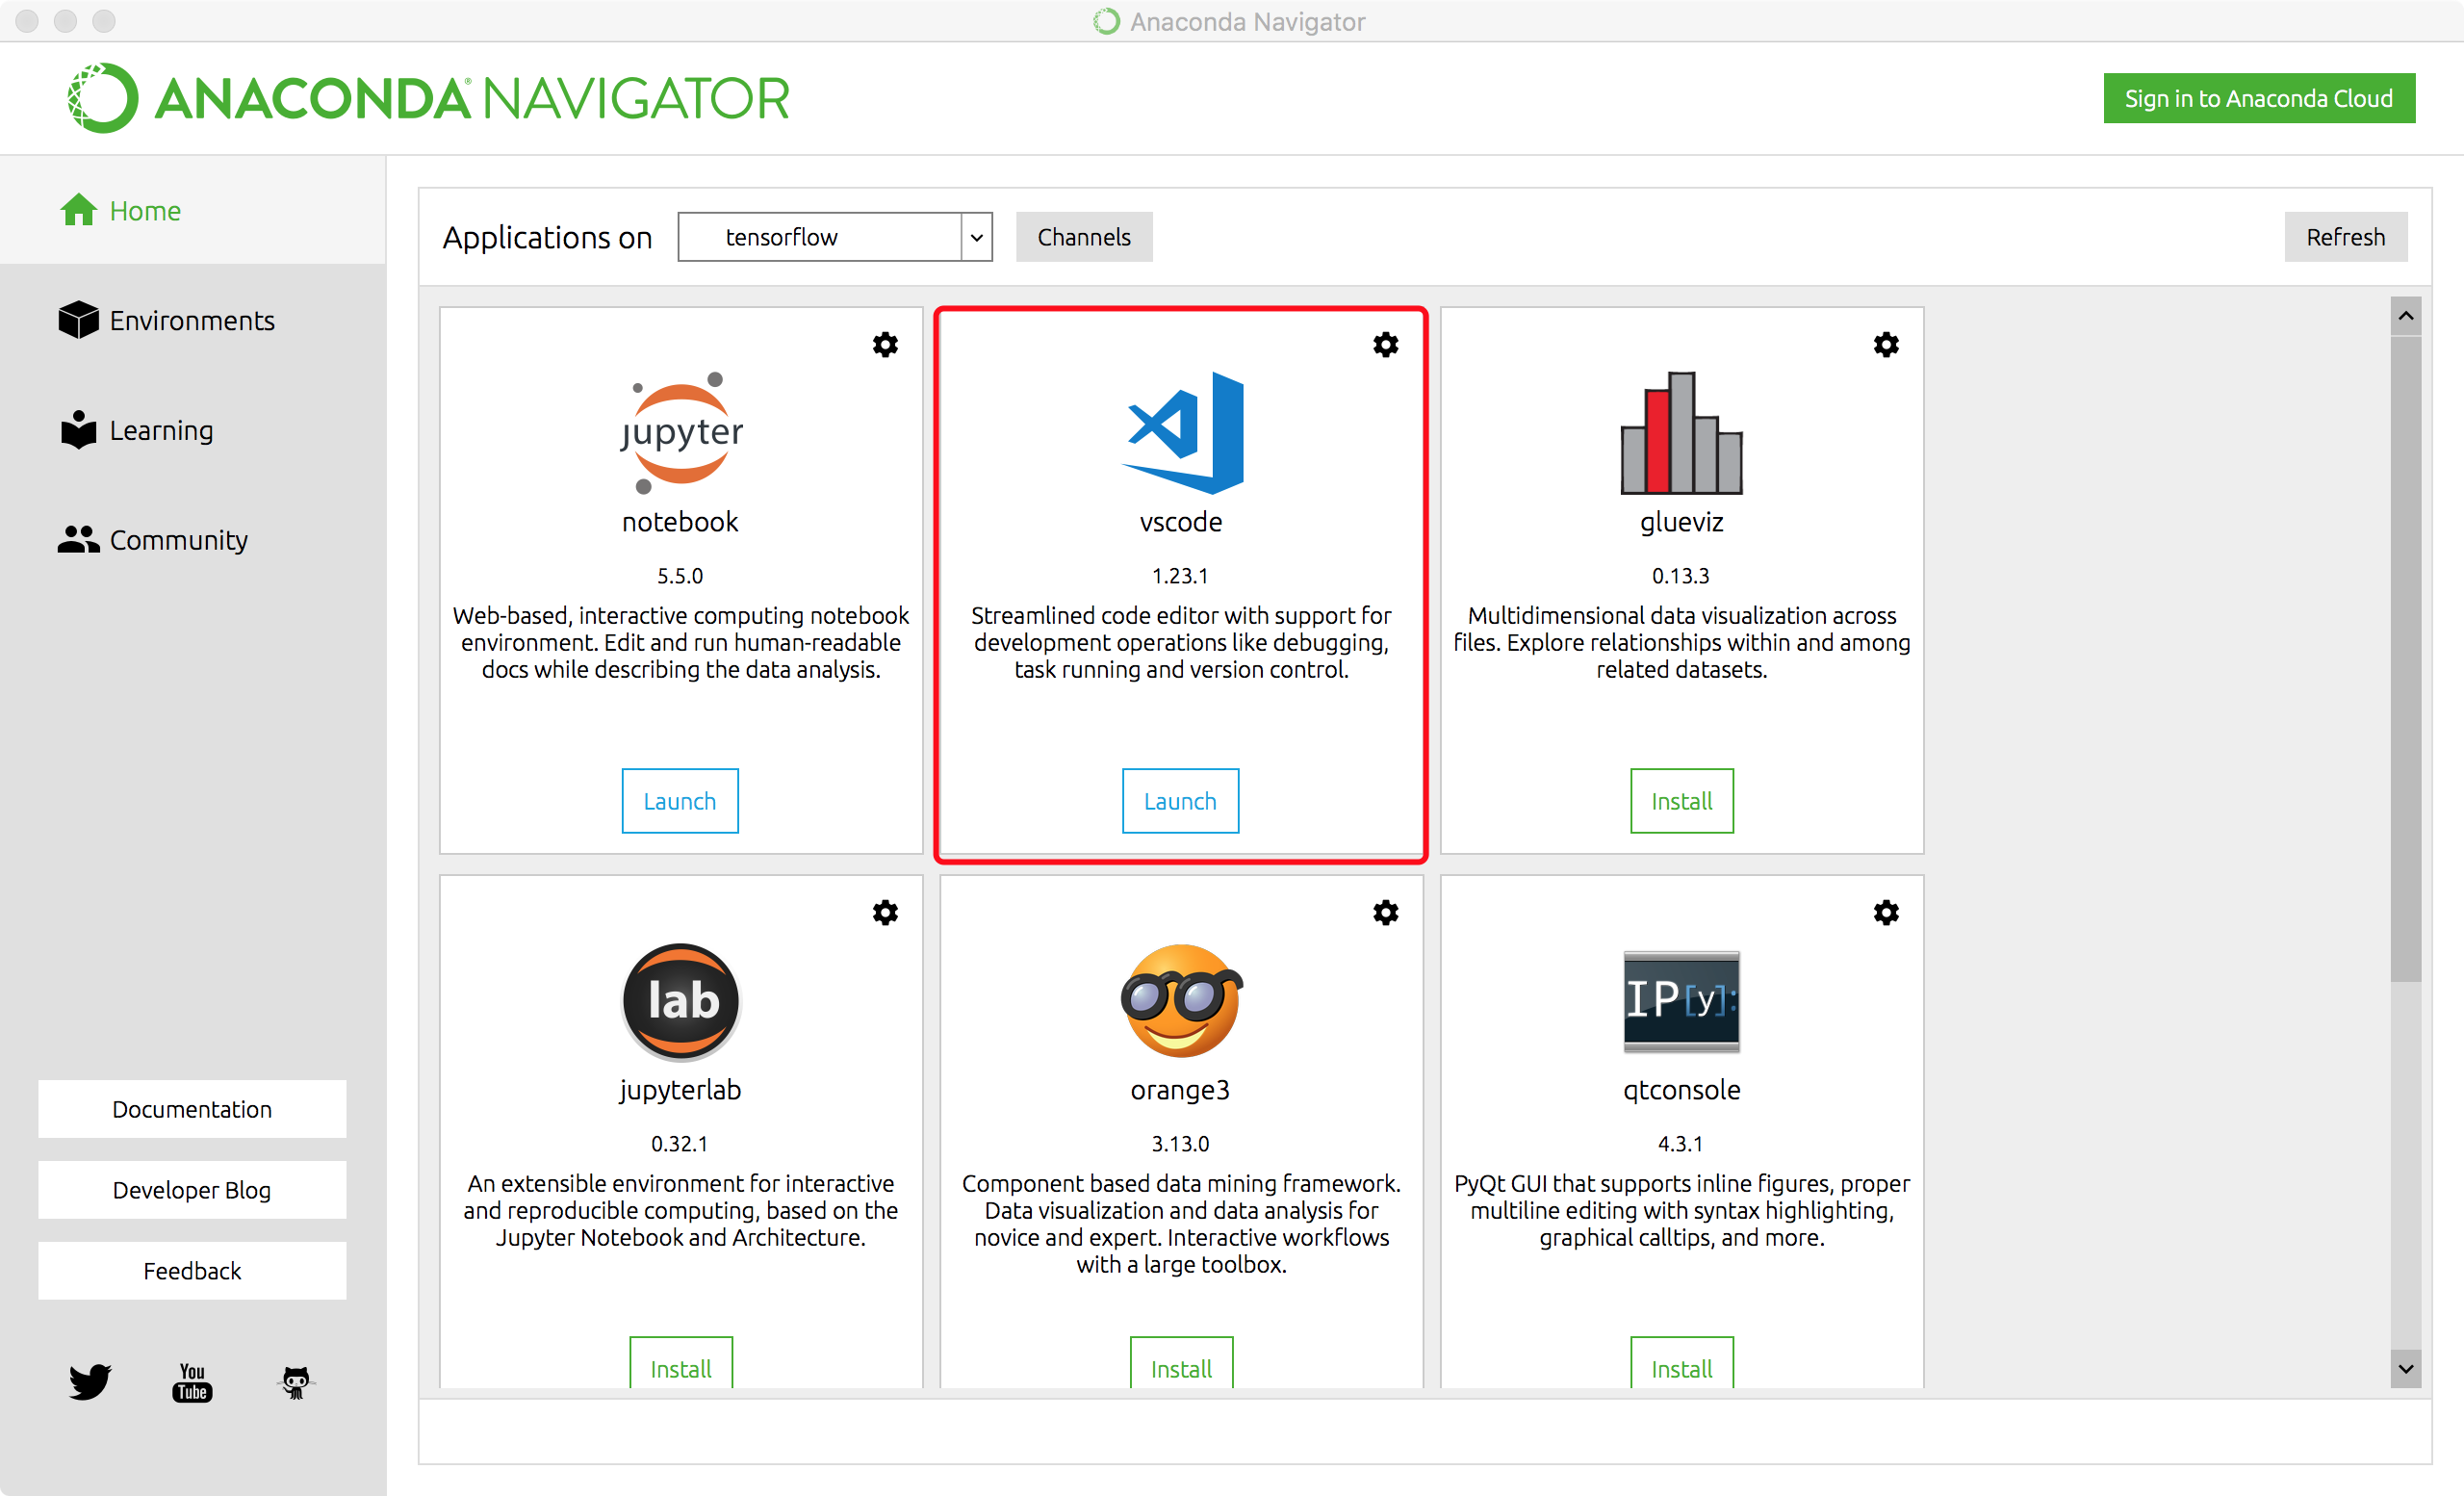Open the Twitter bird icon

pyautogui.click(x=90, y=1382)
